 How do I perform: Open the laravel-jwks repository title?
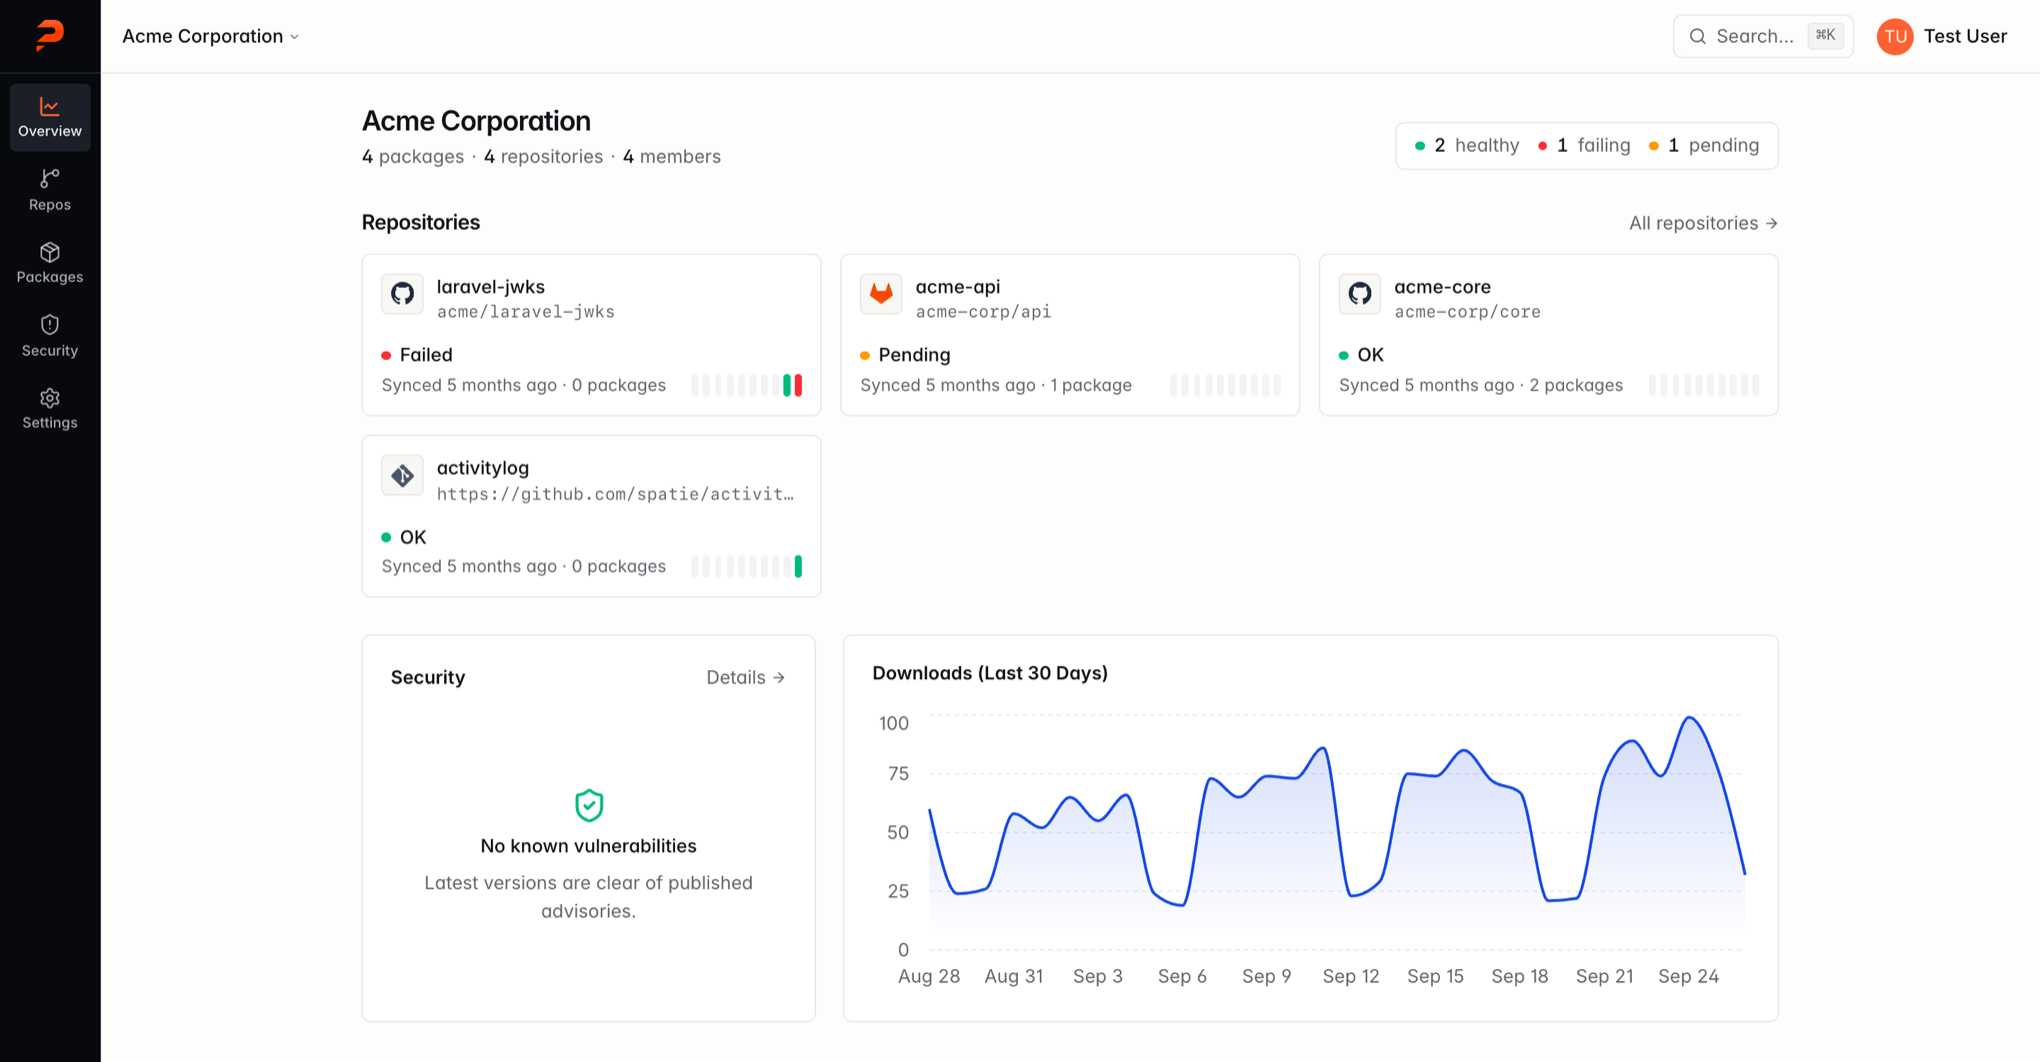(490, 287)
